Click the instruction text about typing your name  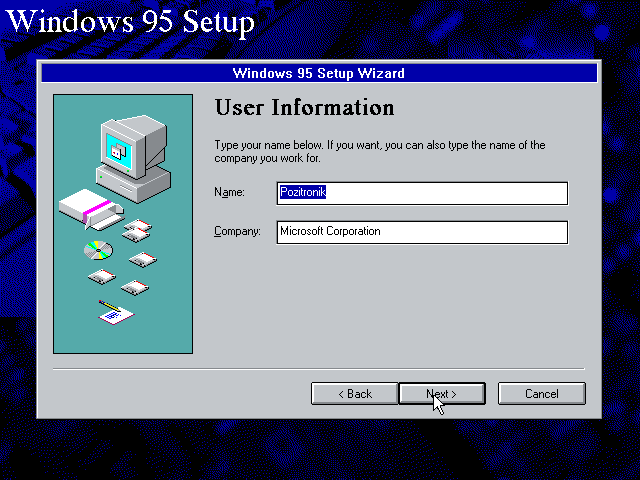pyautogui.click(x=380, y=151)
